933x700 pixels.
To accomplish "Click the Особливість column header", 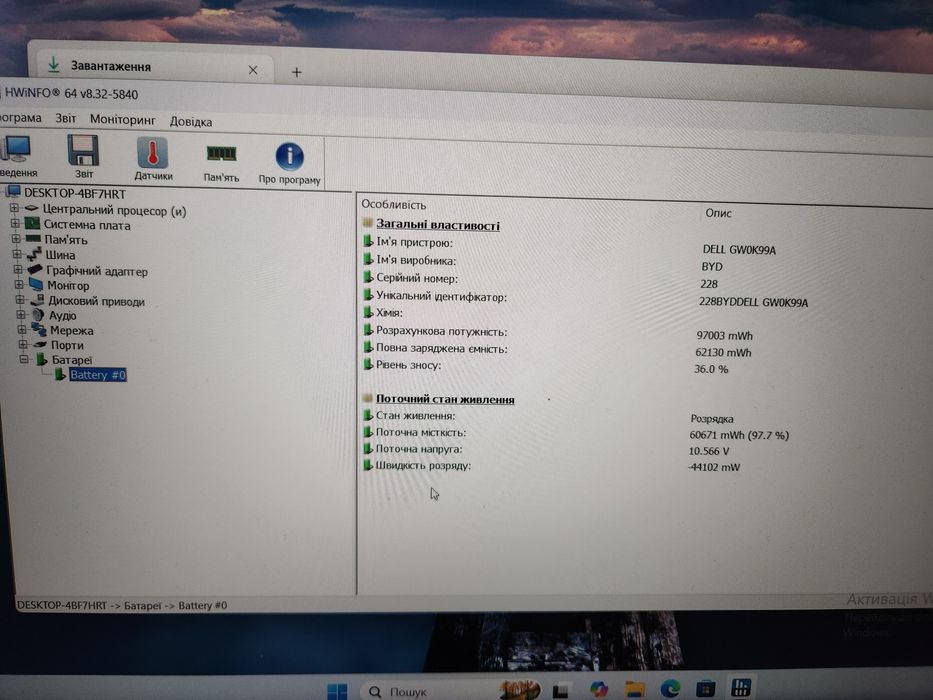I will click(394, 205).
